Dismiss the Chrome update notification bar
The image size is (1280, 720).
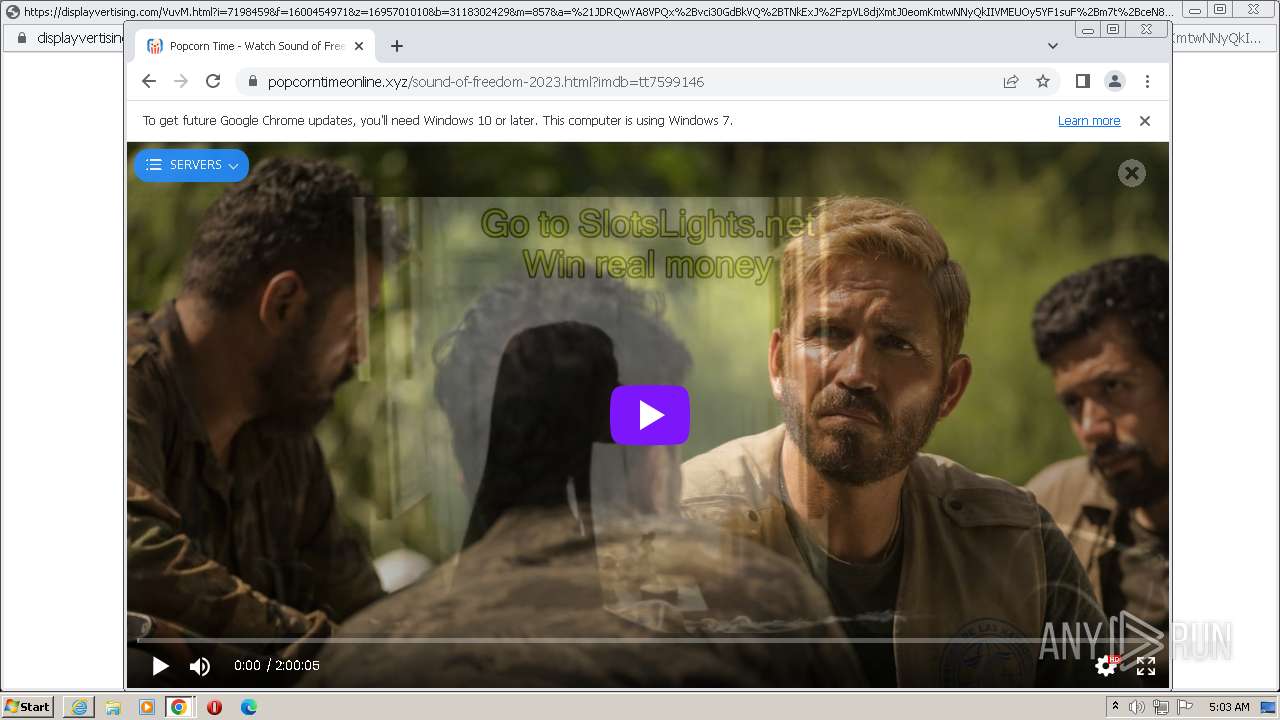(1145, 121)
